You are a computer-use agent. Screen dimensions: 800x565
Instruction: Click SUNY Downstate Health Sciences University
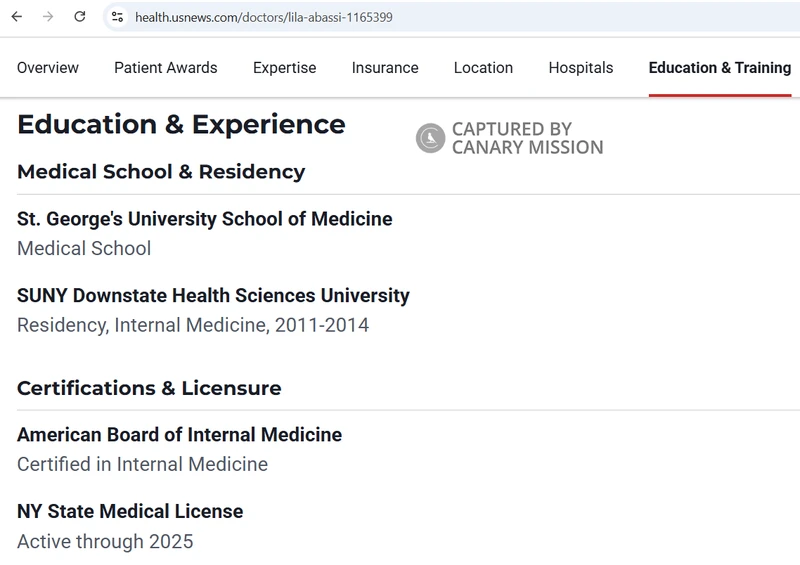pos(213,296)
